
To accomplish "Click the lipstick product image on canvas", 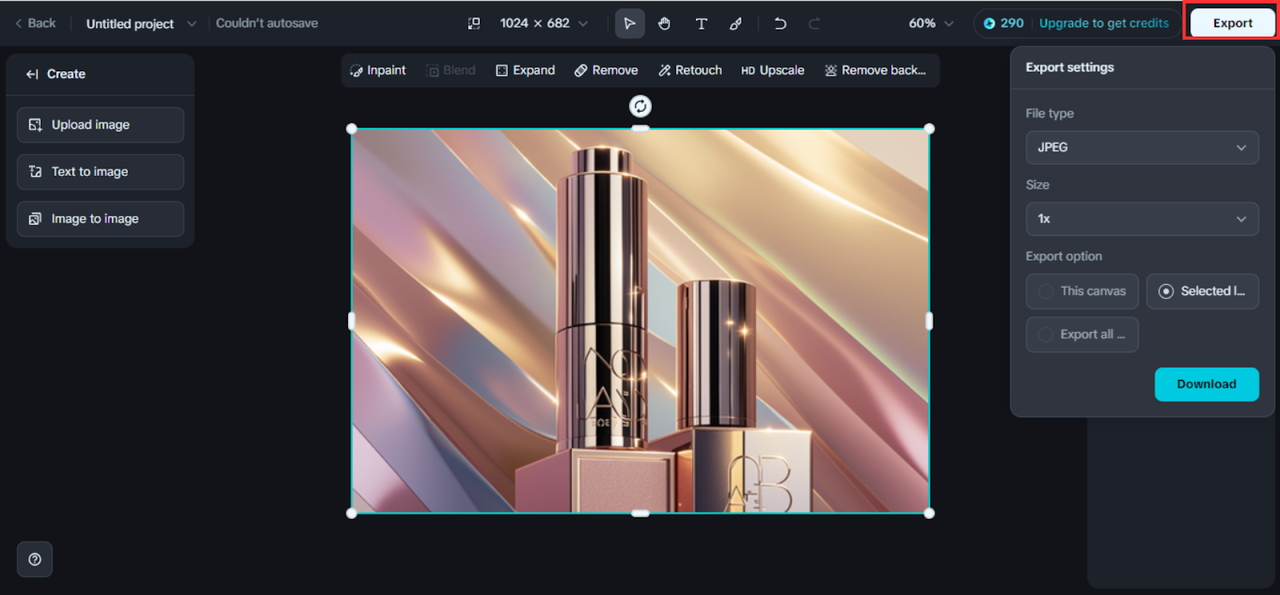I will tap(640, 321).
